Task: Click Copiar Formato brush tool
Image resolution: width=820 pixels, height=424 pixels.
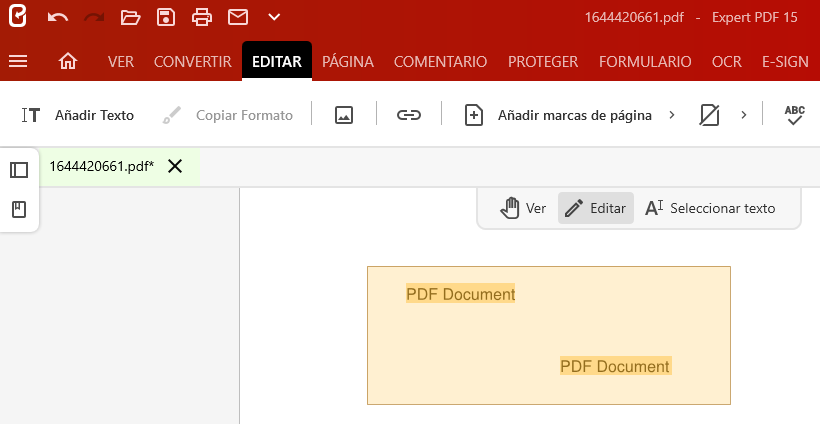Action: click(227, 115)
